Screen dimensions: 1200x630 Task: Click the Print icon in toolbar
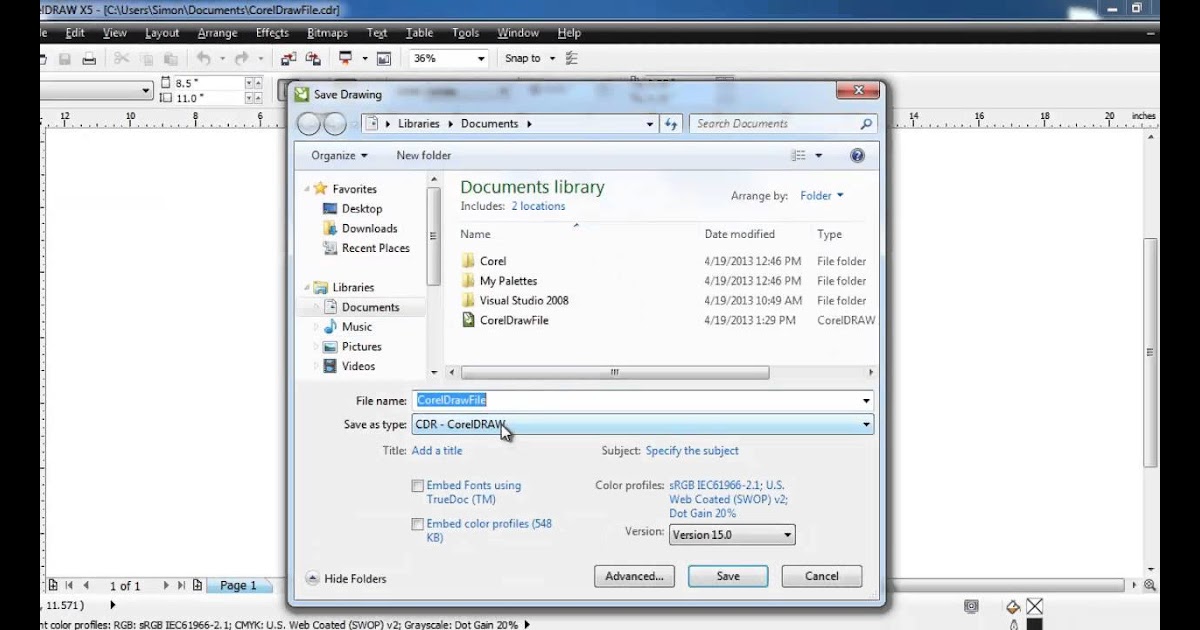pos(89,59)
